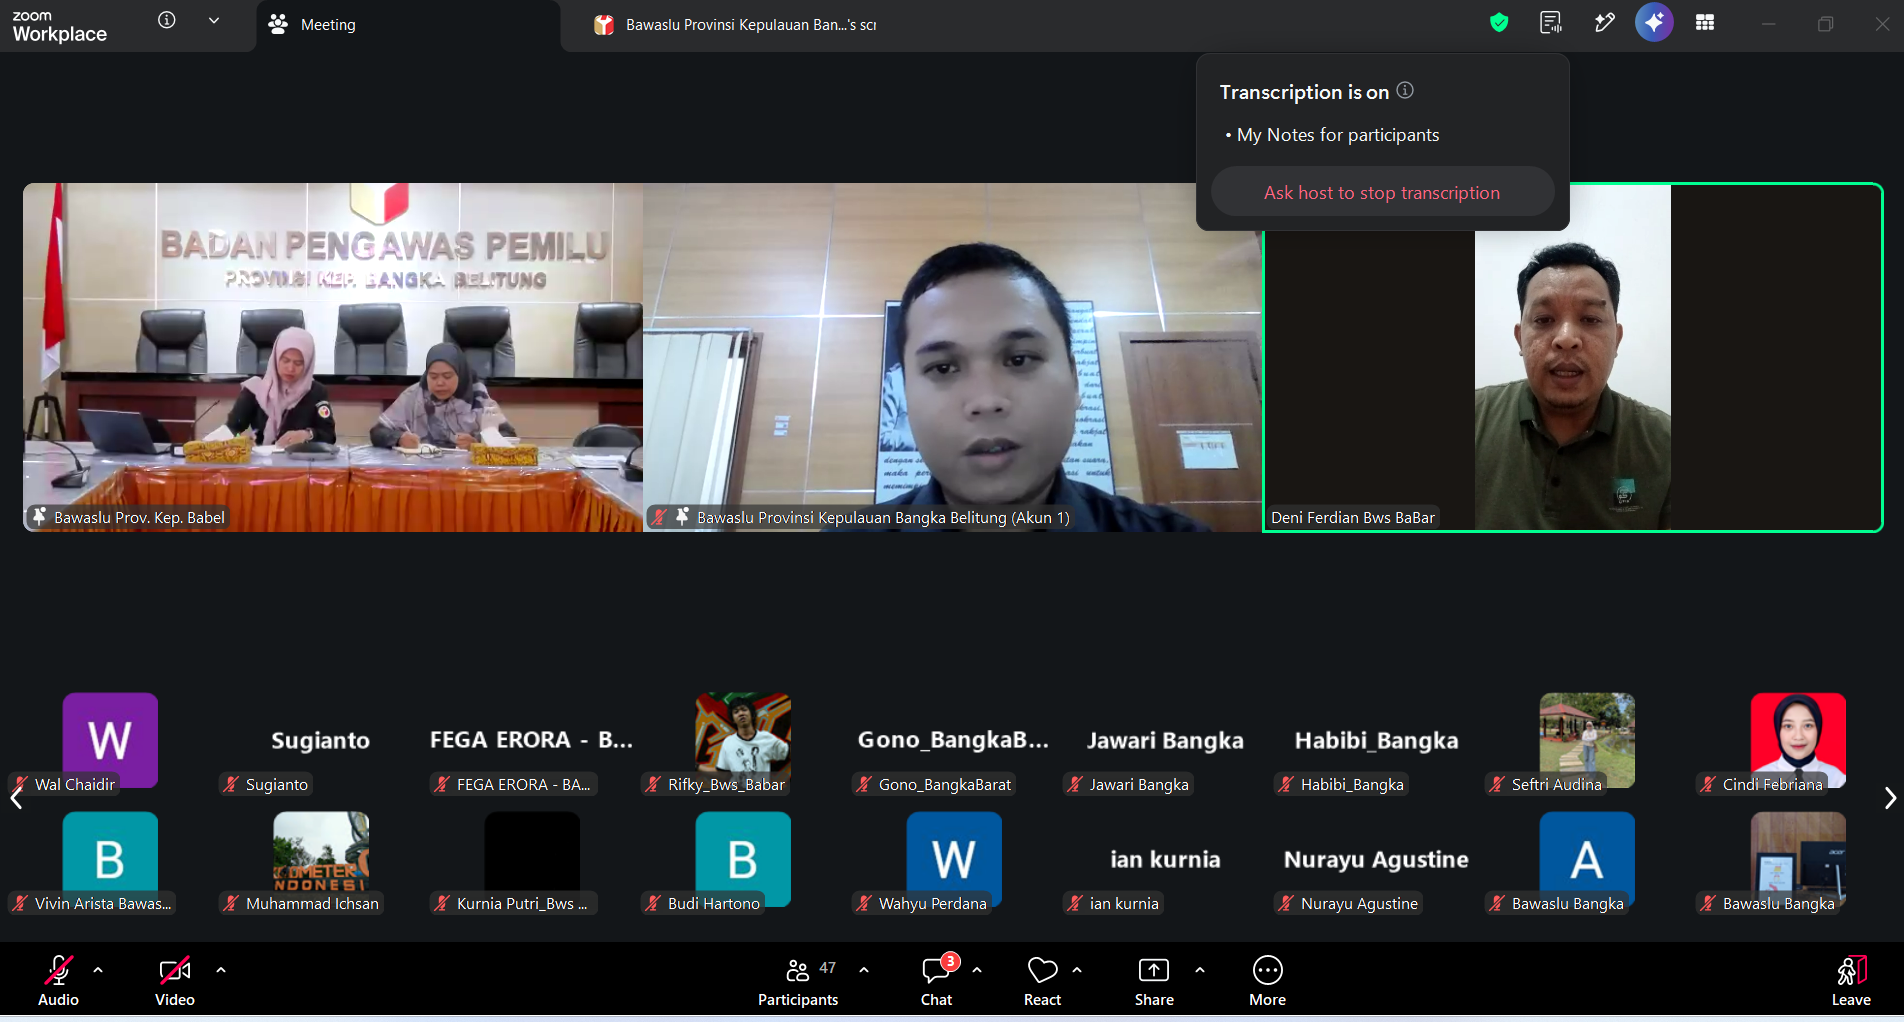Click Wal Chaidir's purple W avatar

click(110, 740)
